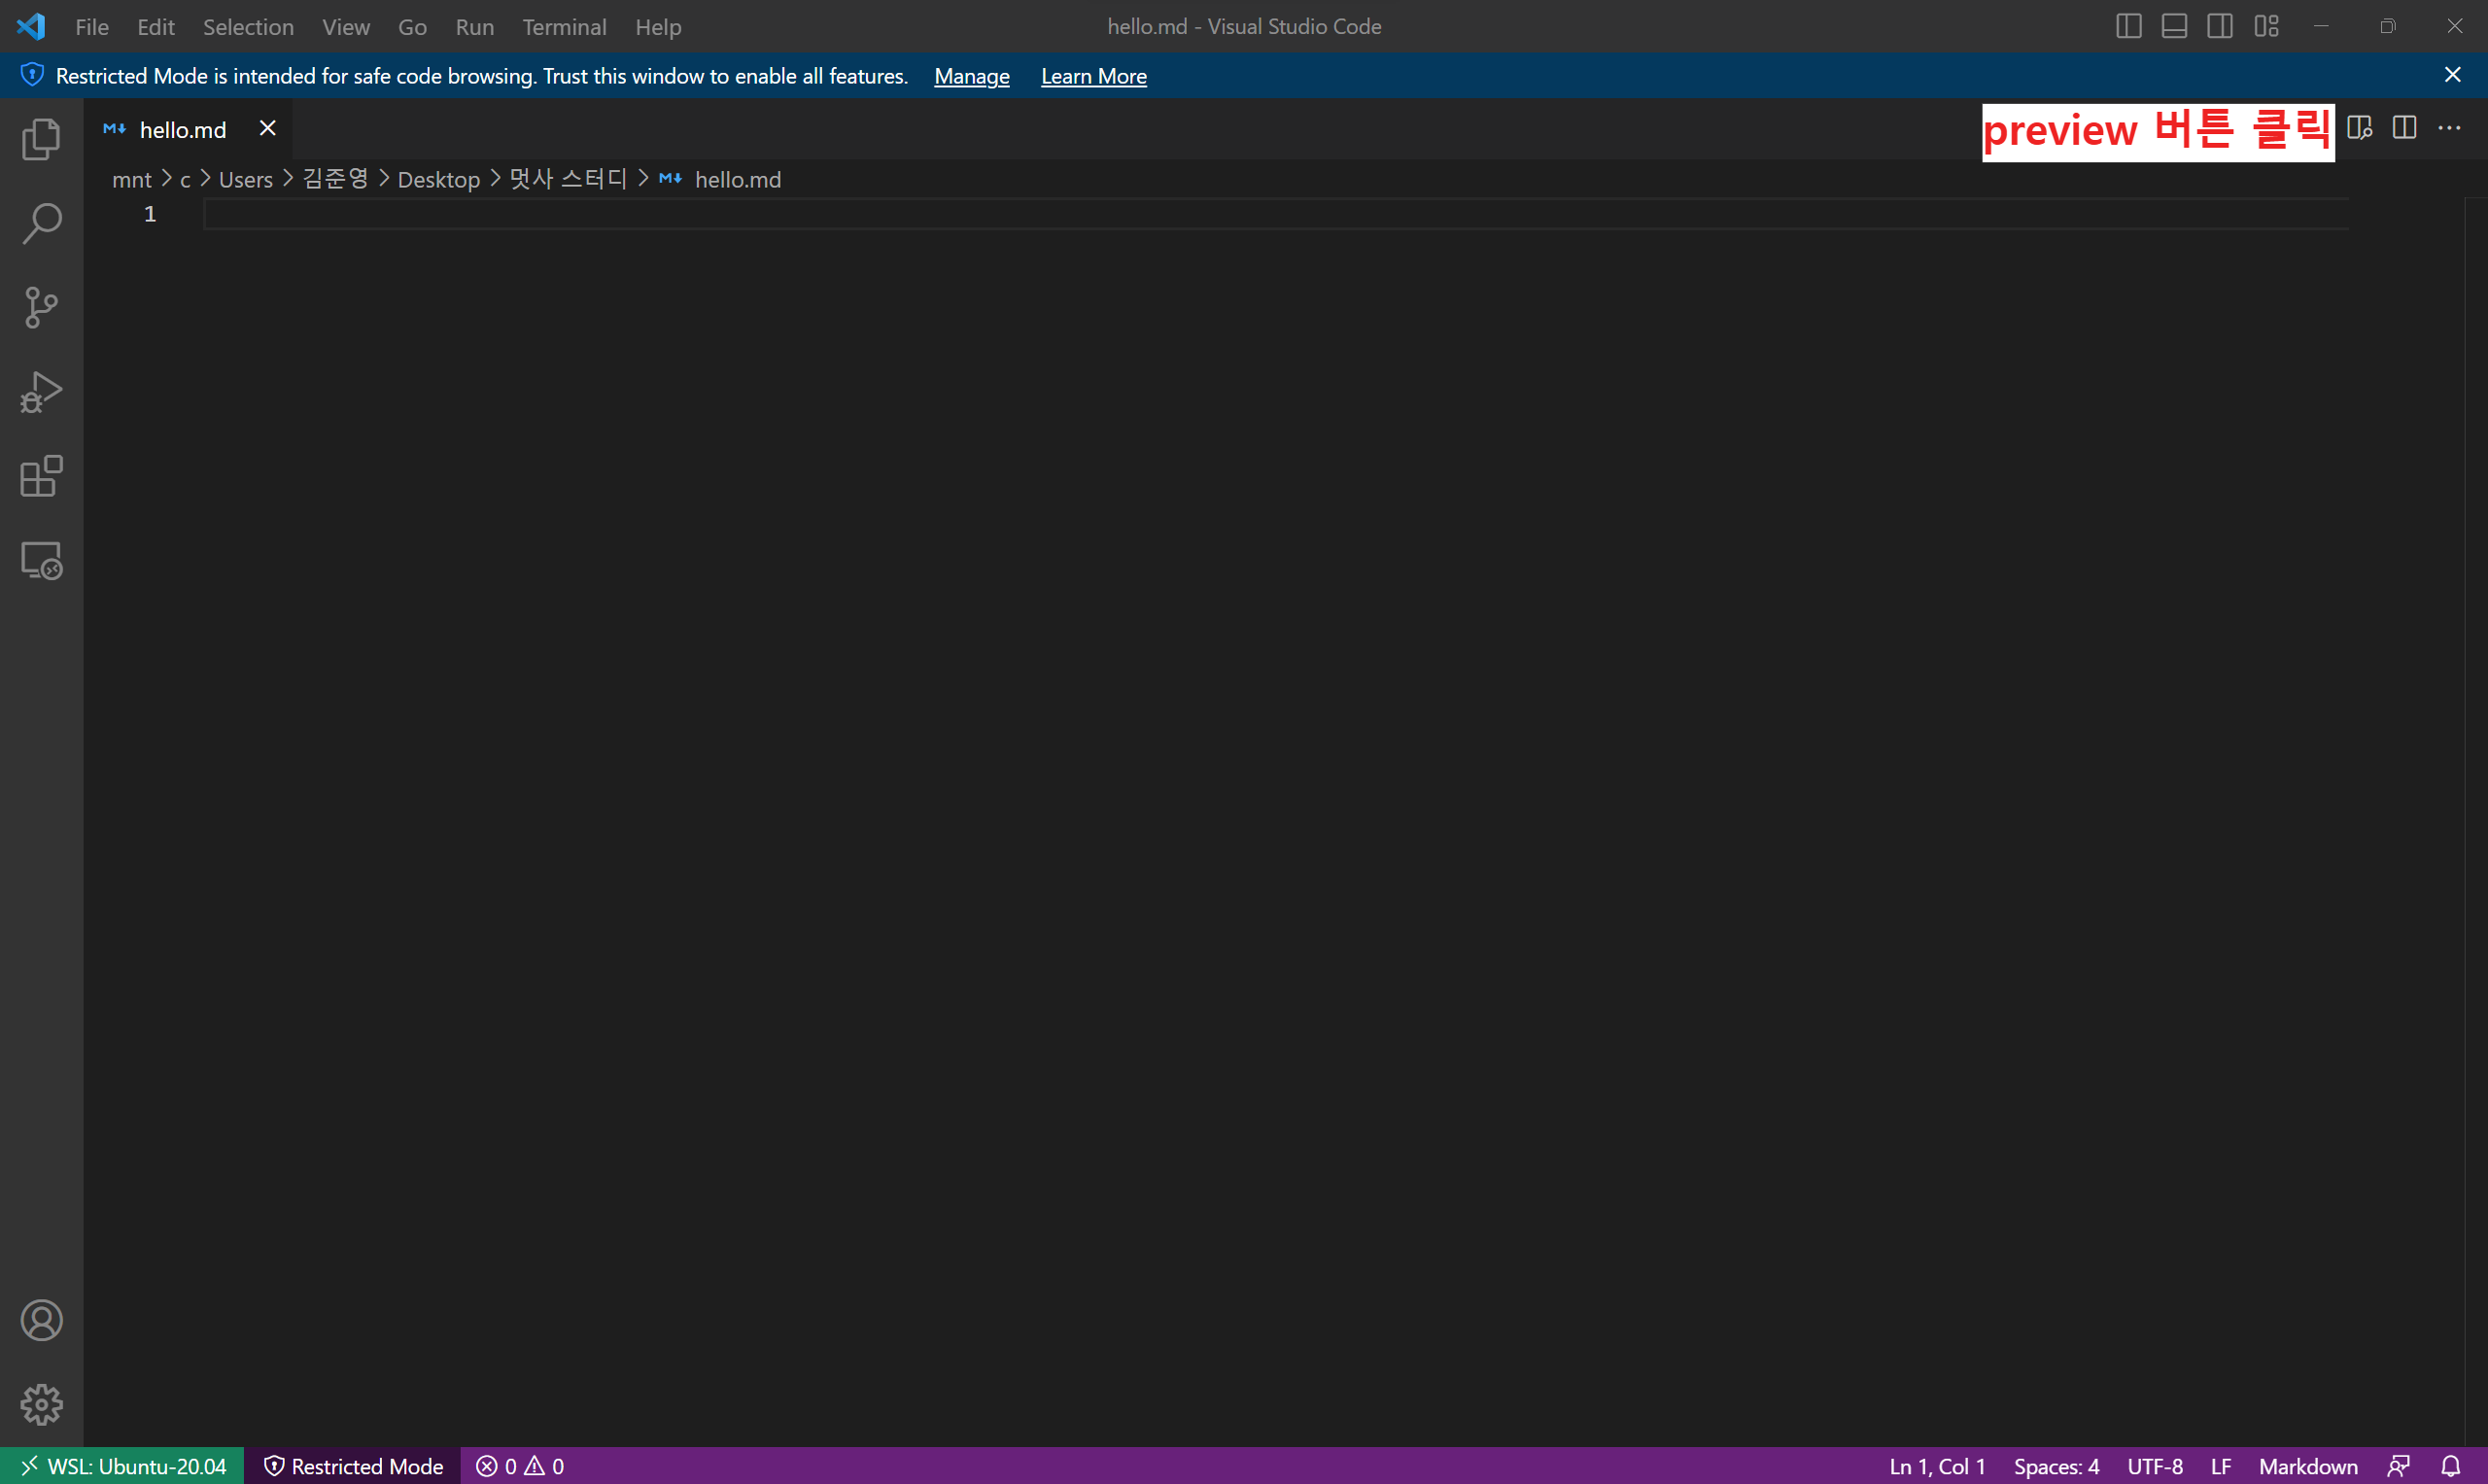Split the editor to the right
Screen dimensions: 2488x1484
click(2404, 128)
